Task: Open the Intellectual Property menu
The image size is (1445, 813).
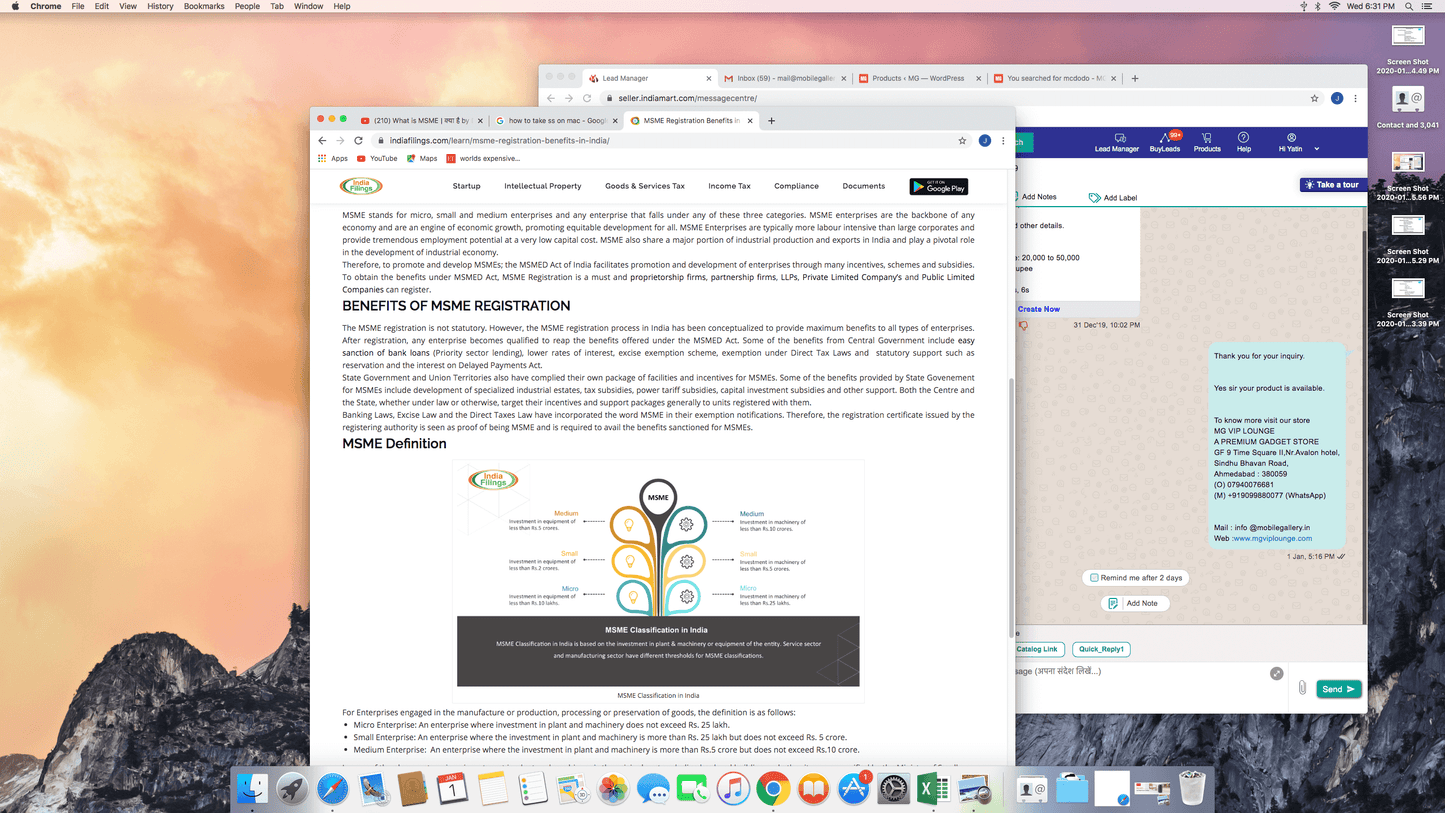Action: (543, 186)
